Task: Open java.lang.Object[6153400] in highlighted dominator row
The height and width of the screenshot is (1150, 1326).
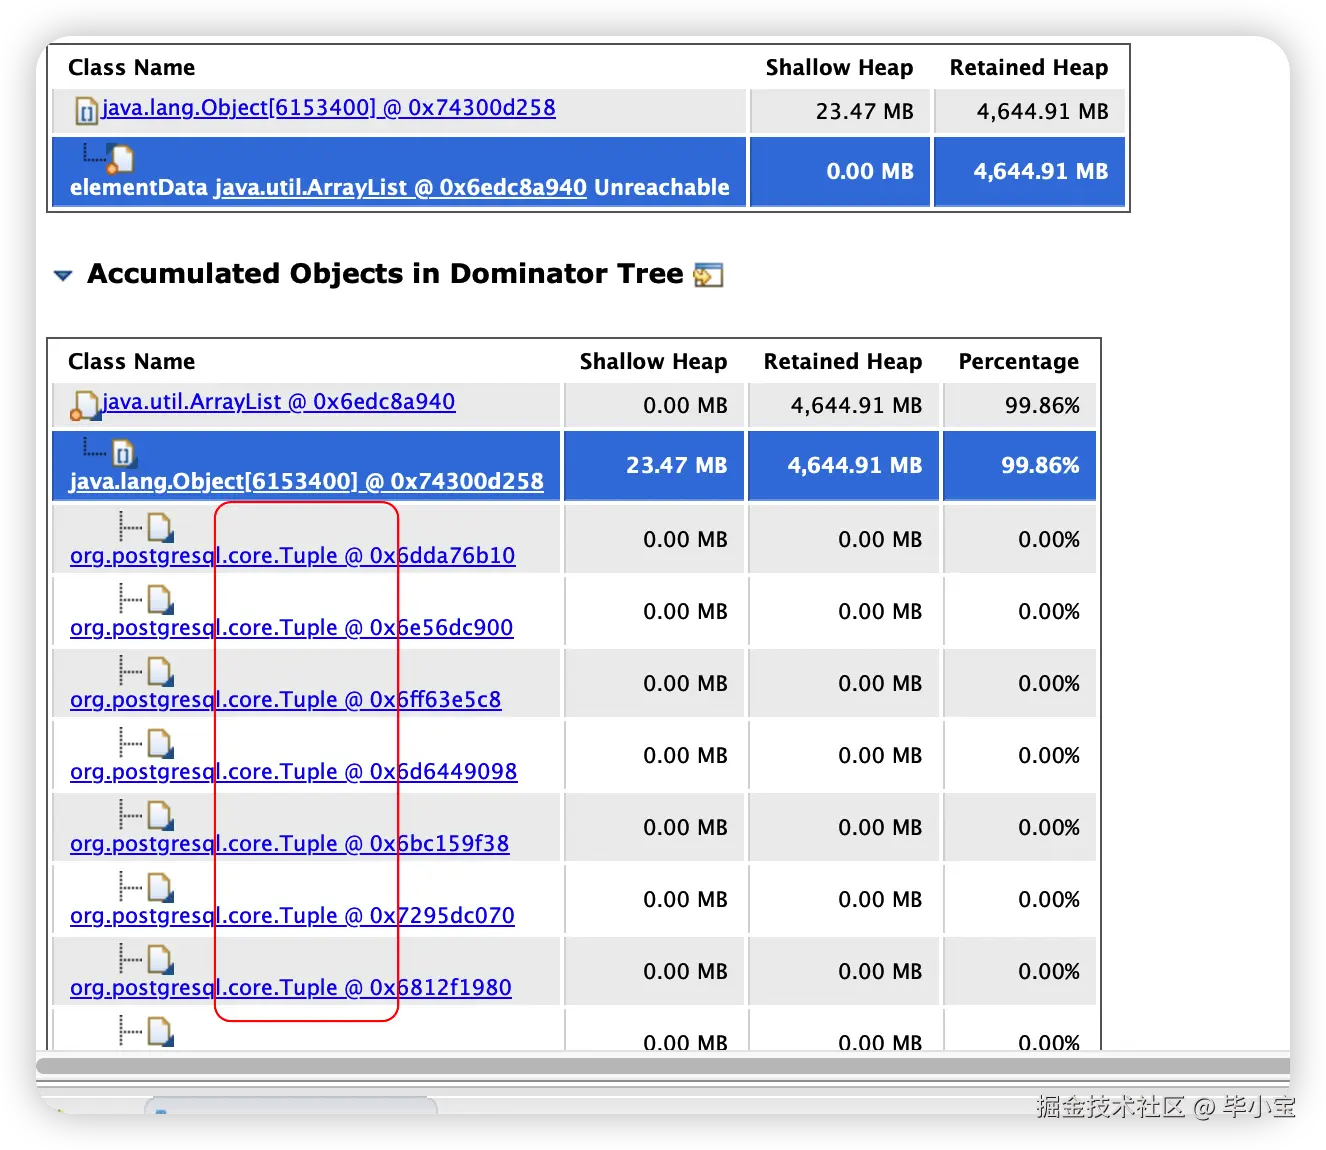Action: (307, 482)
